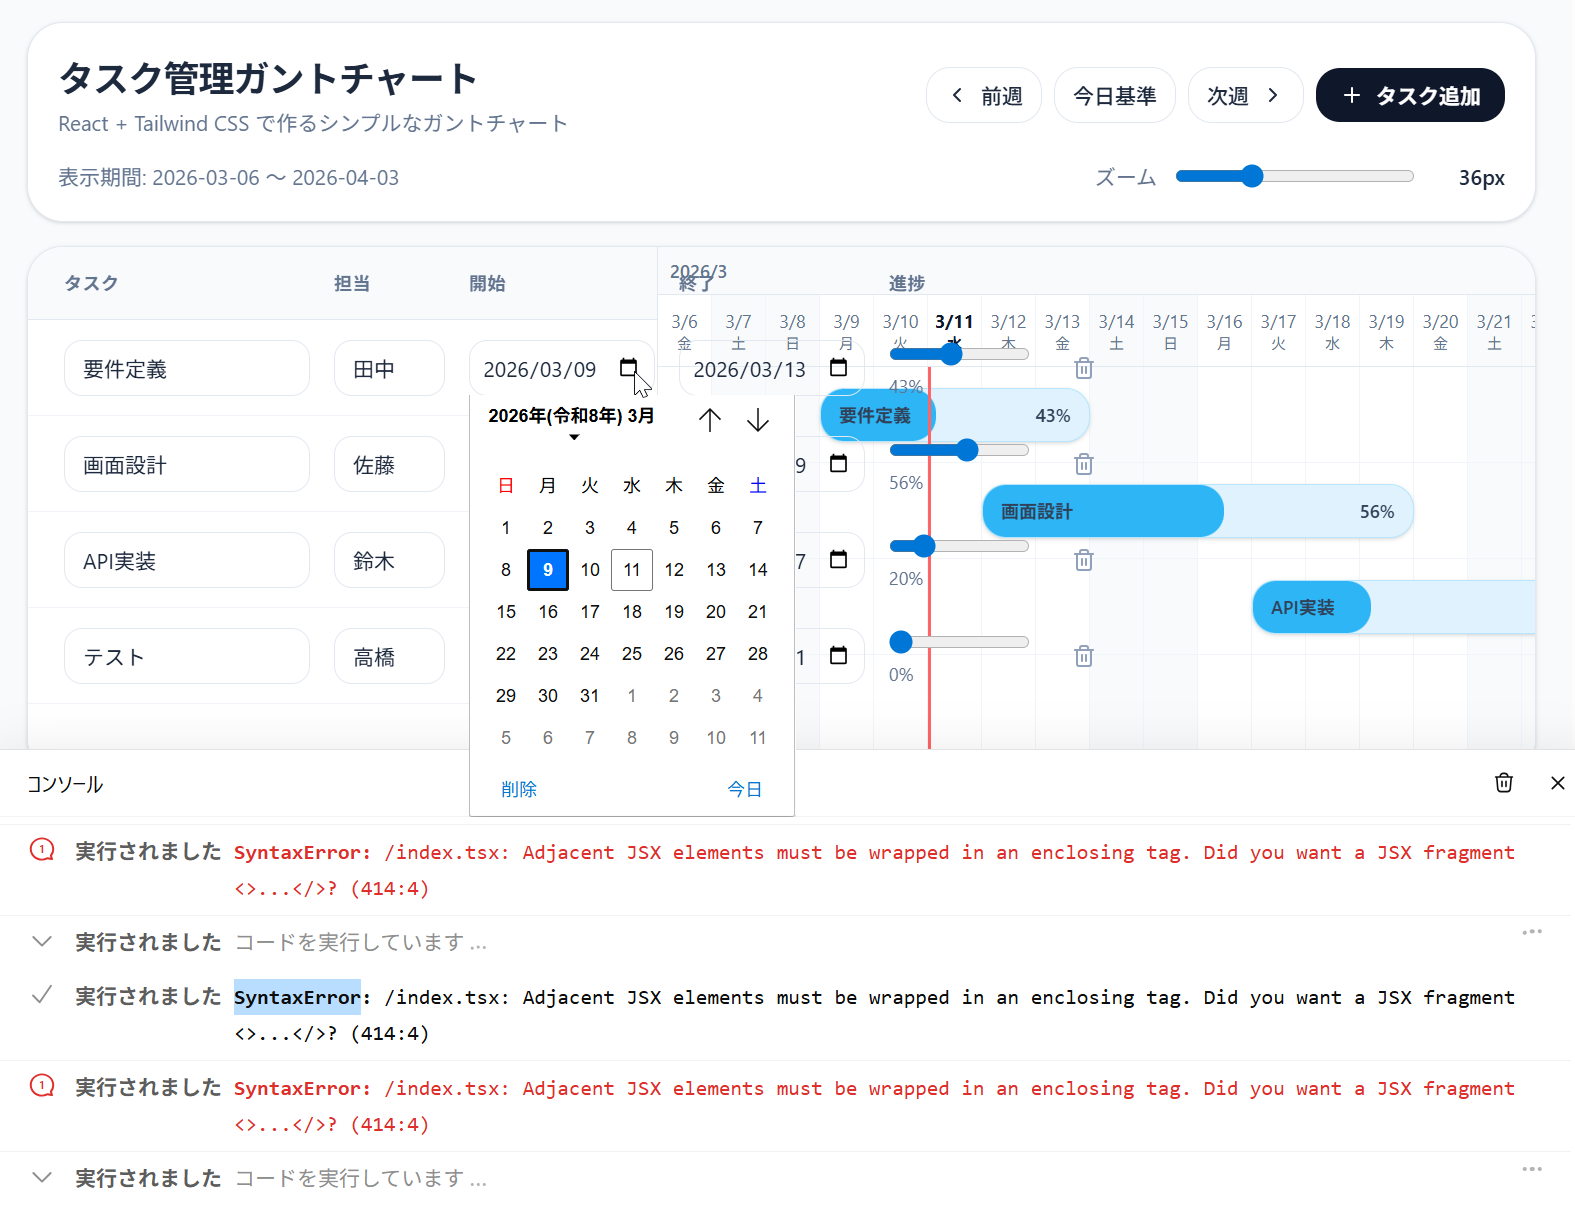Open end date calendar icon in API実装 row
Viewport: 1575px width, 1209px height.
(x=839, y=560)
